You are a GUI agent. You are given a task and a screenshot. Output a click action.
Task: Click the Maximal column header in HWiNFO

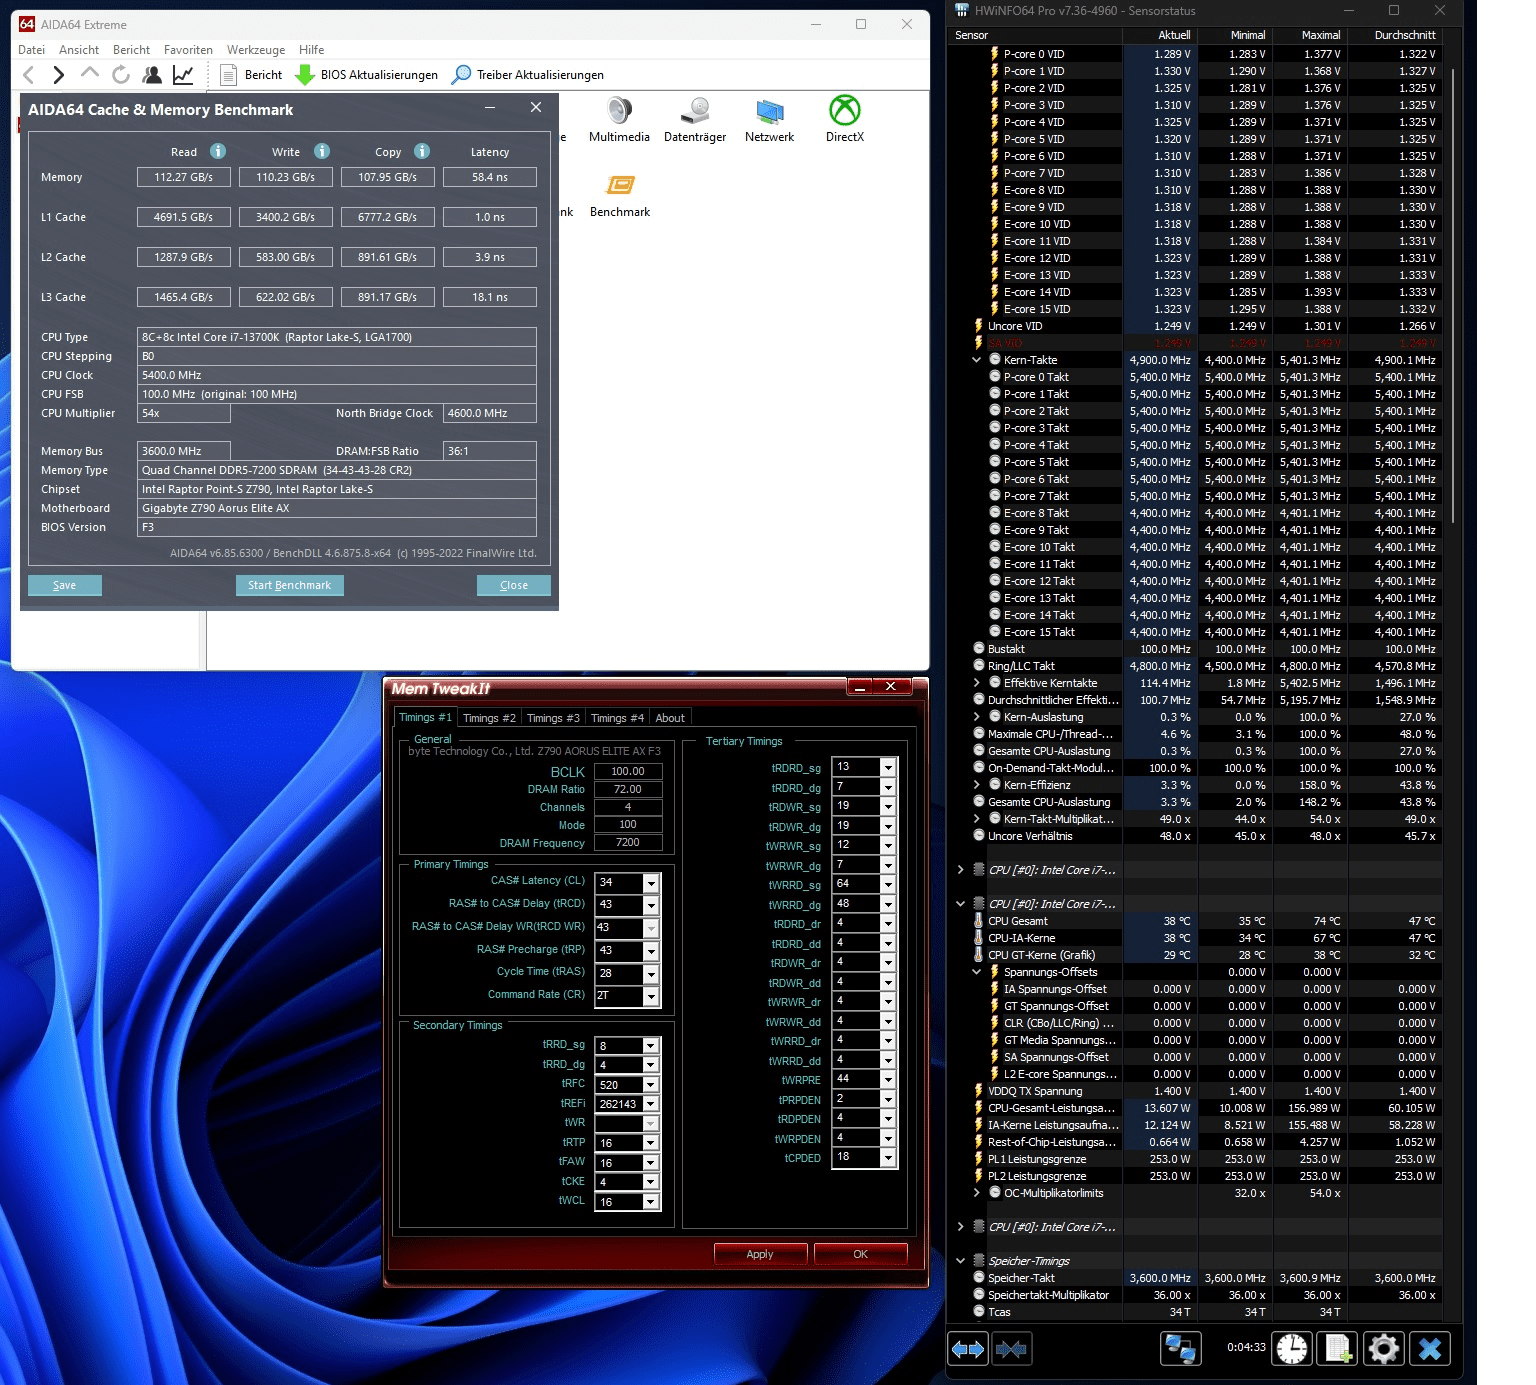(x=1311, y=35)
